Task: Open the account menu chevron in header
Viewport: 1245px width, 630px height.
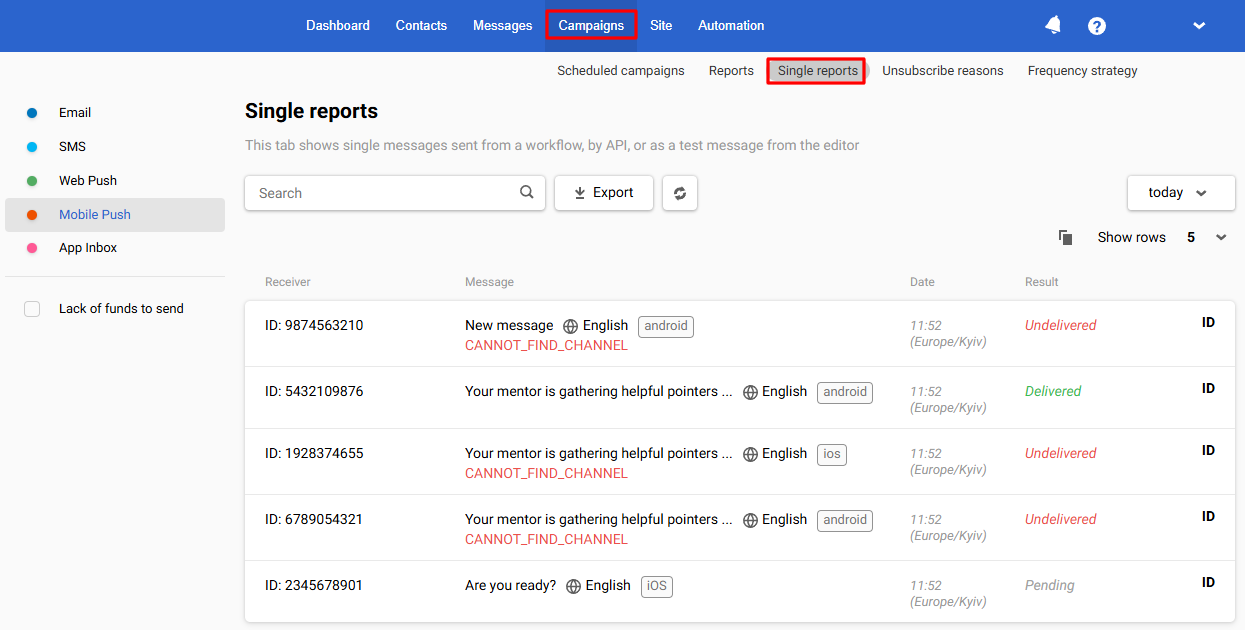Action: (x=1199, y=26)
